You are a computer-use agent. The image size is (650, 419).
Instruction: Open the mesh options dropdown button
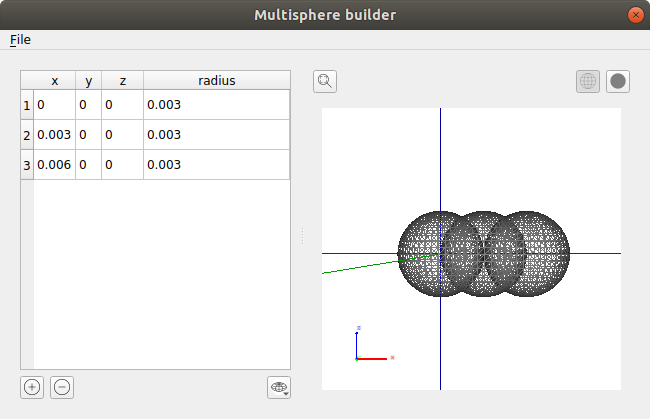pos(279,388)
